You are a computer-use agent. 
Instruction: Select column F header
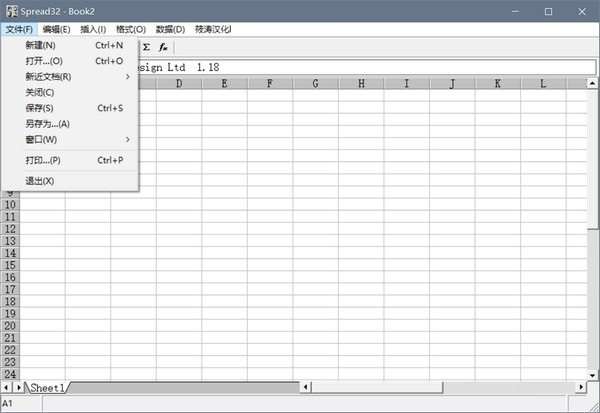[270, 83]
